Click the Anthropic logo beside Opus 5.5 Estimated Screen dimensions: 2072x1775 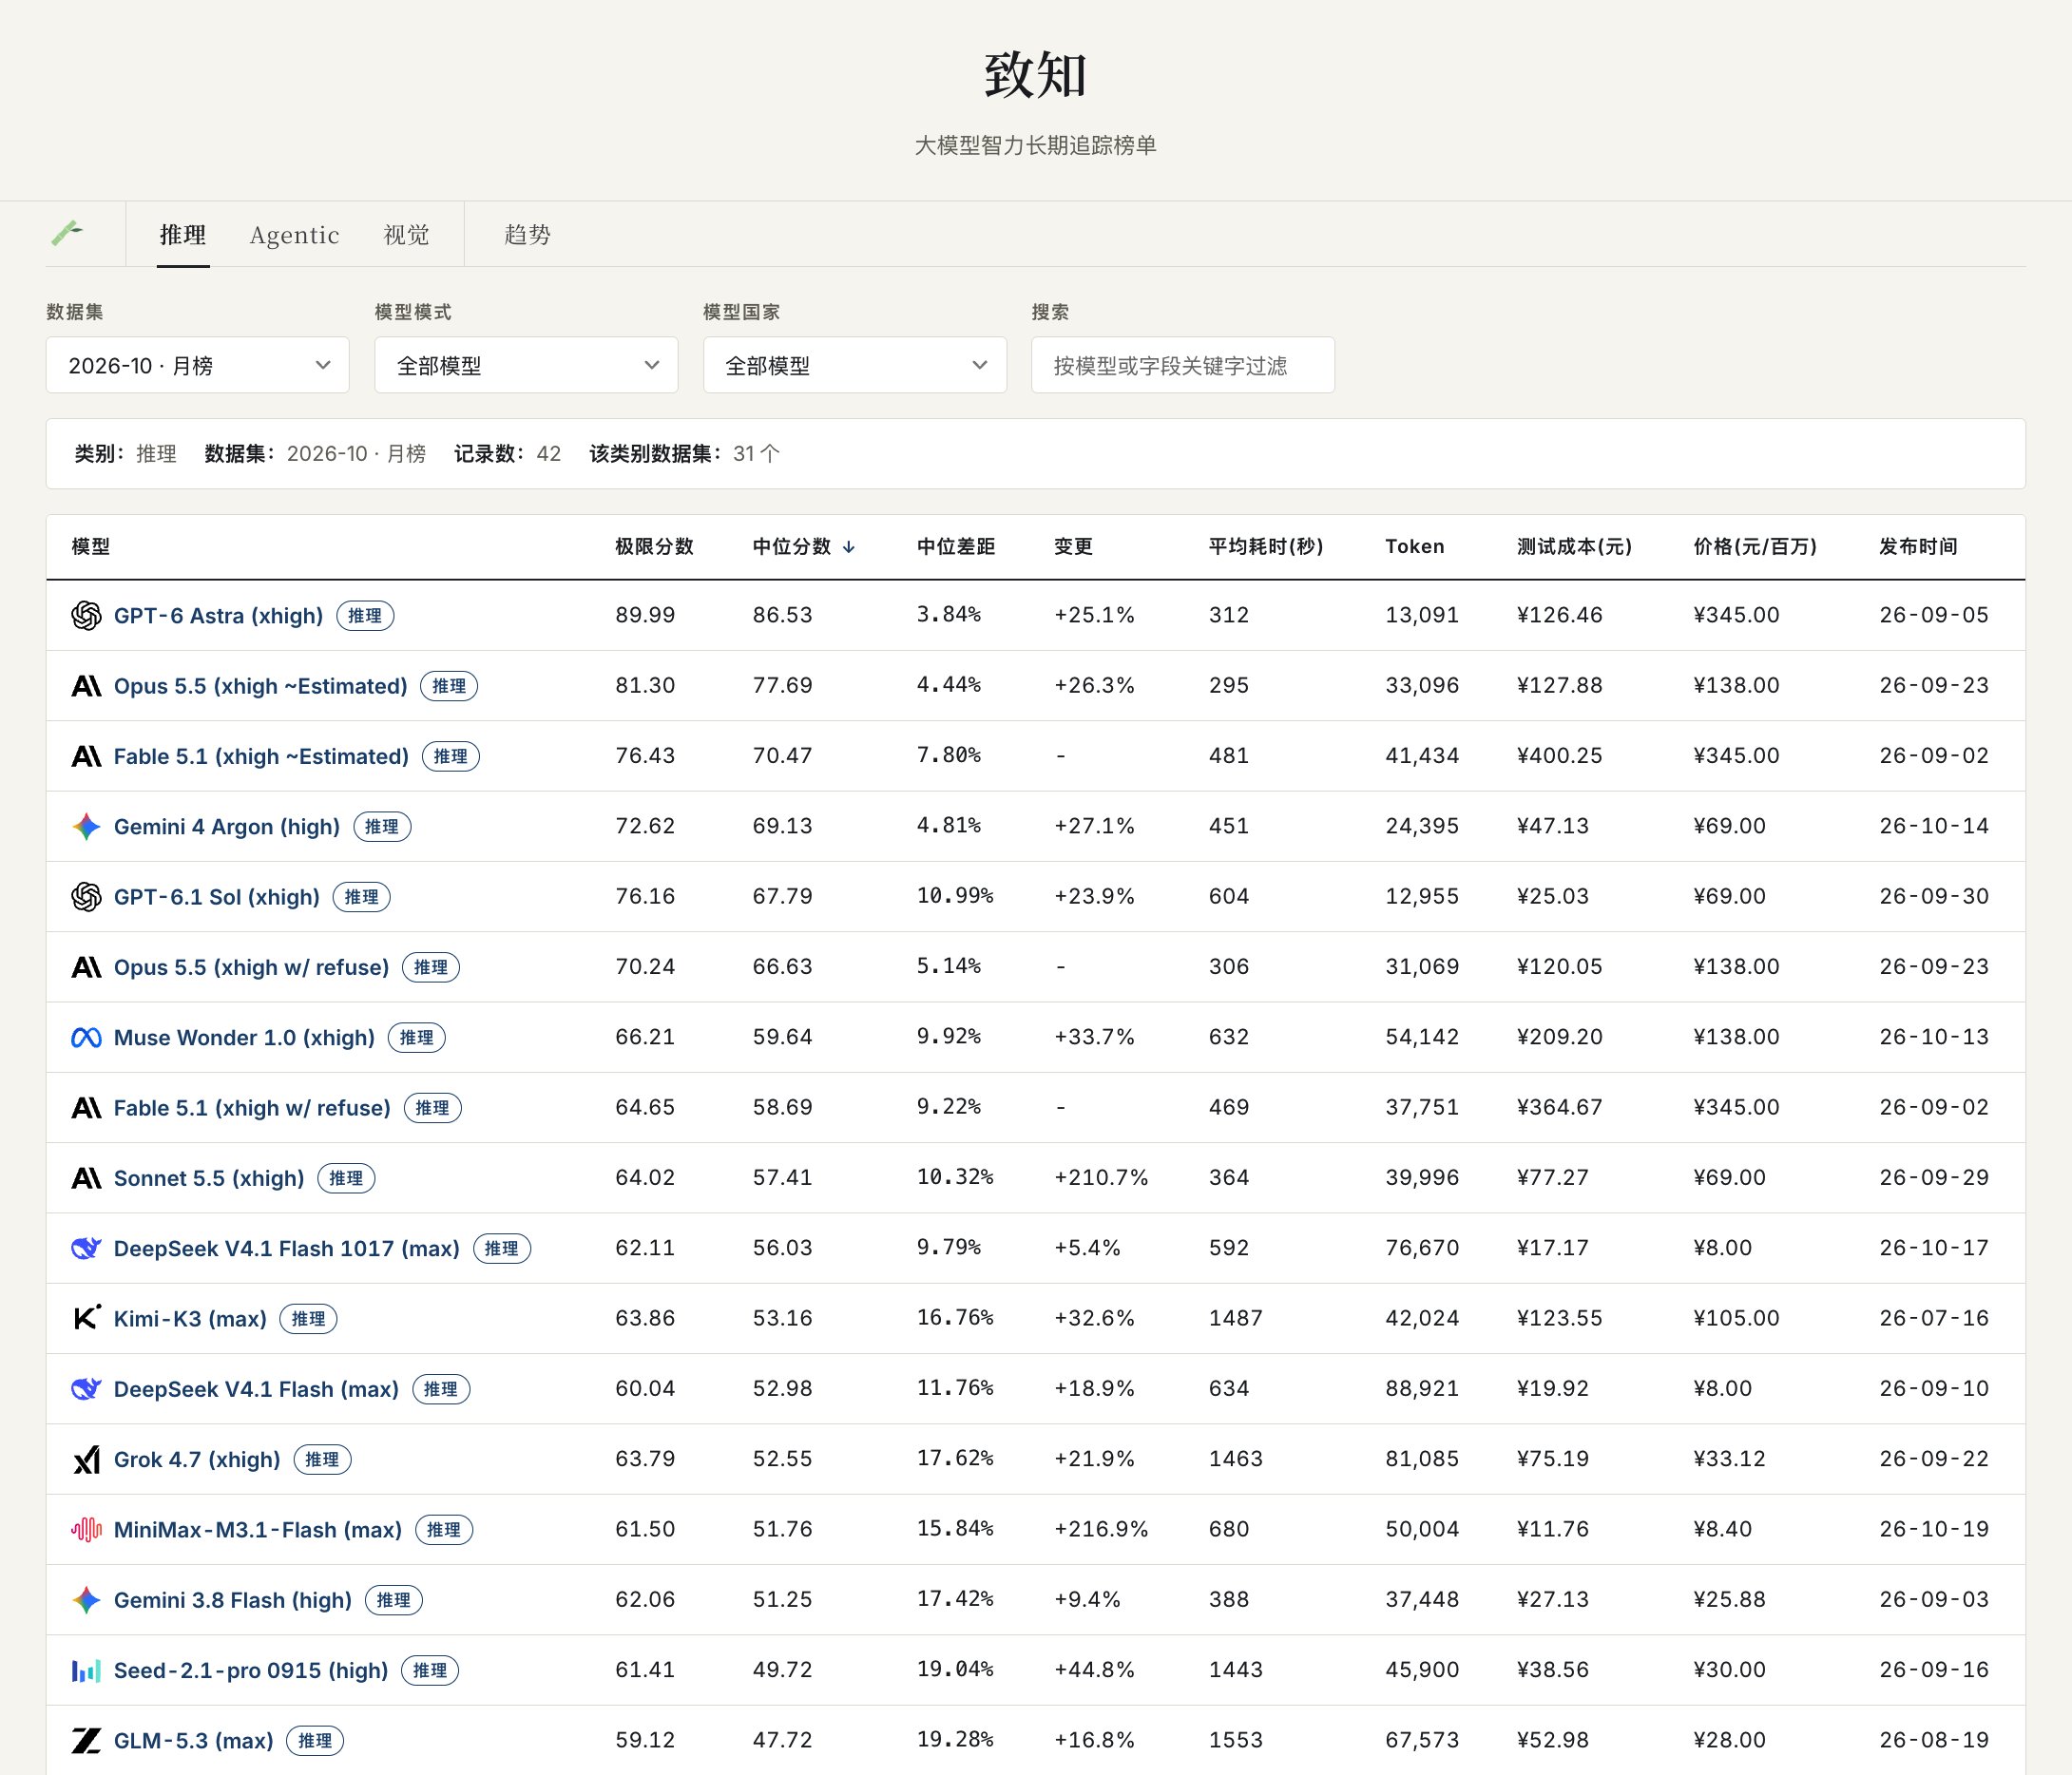click(x=87, y=686)
